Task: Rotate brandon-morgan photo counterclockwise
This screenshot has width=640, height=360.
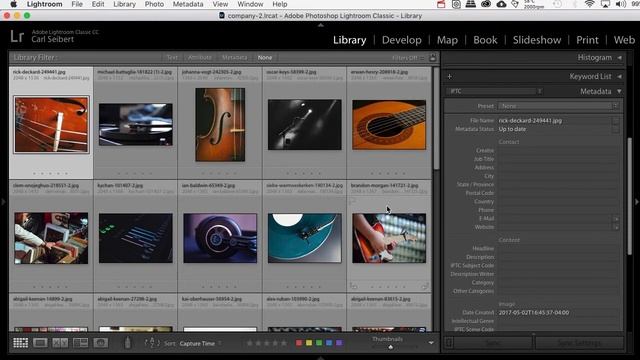Action: tap(353, 286)
